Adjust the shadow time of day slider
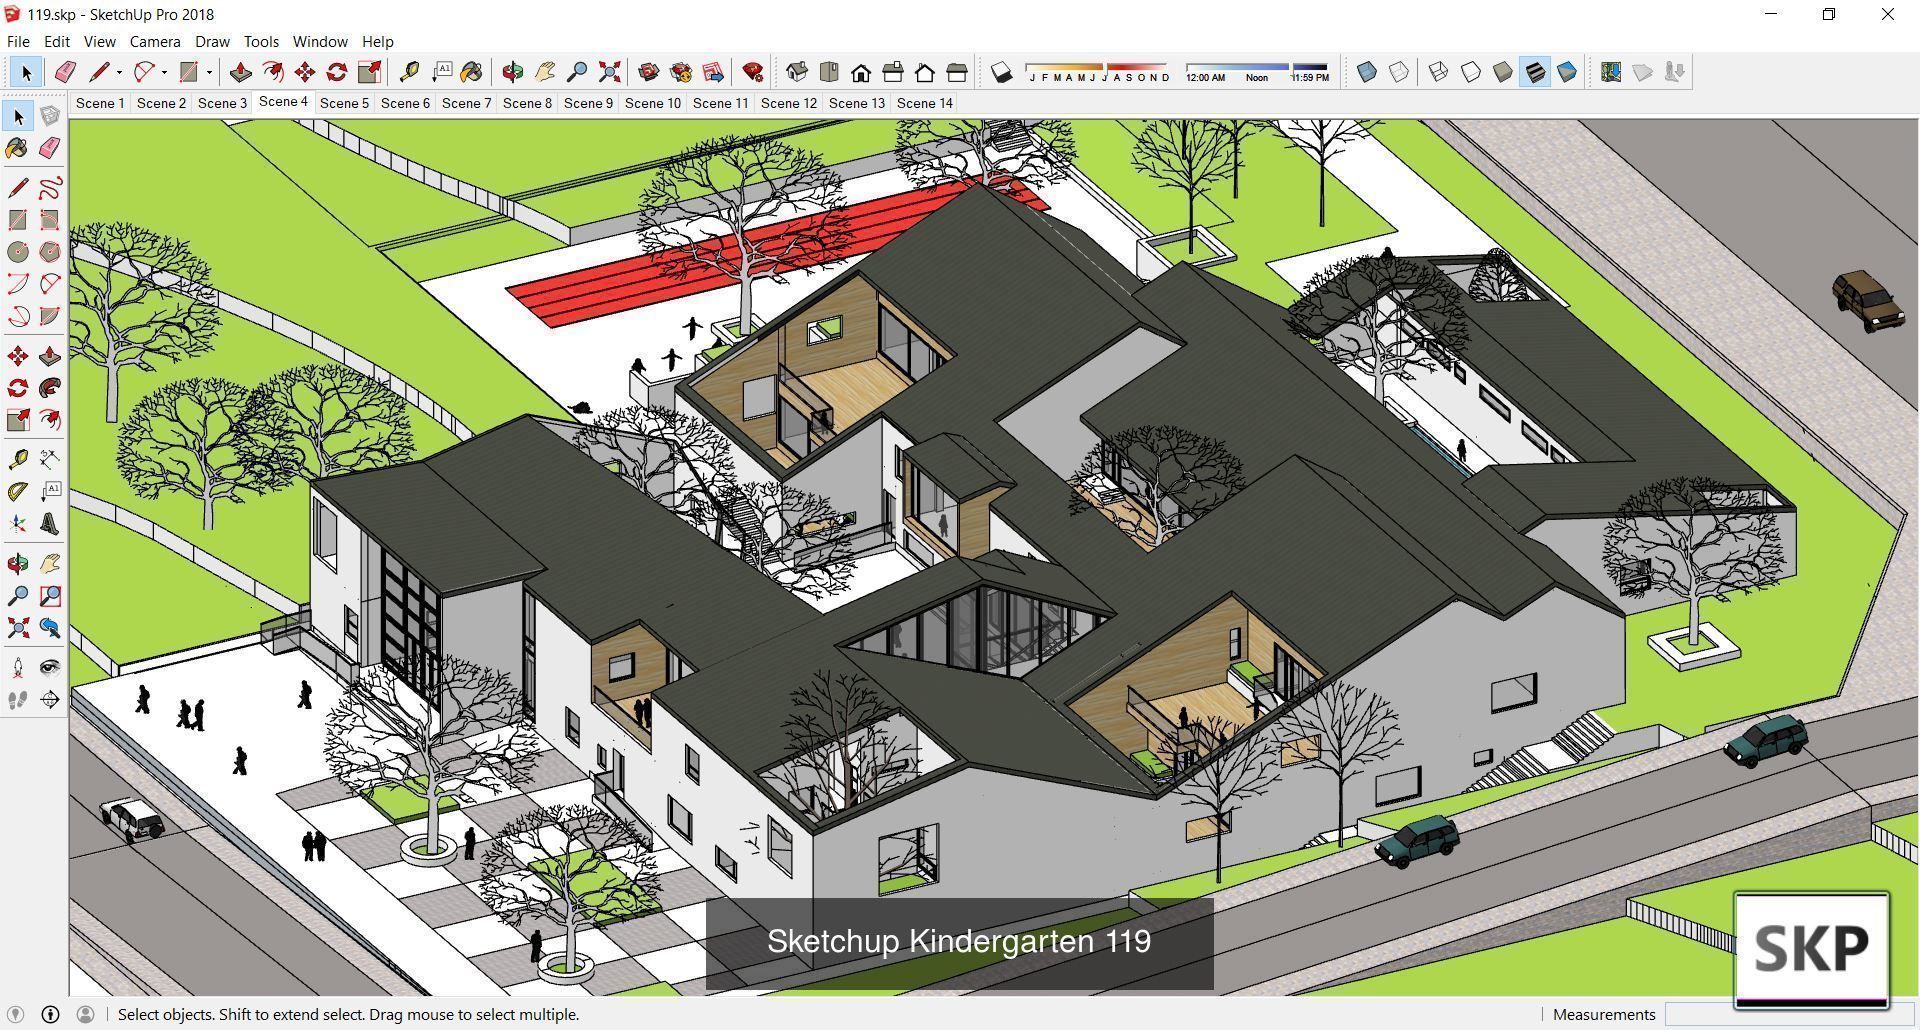 point(1258,72)
